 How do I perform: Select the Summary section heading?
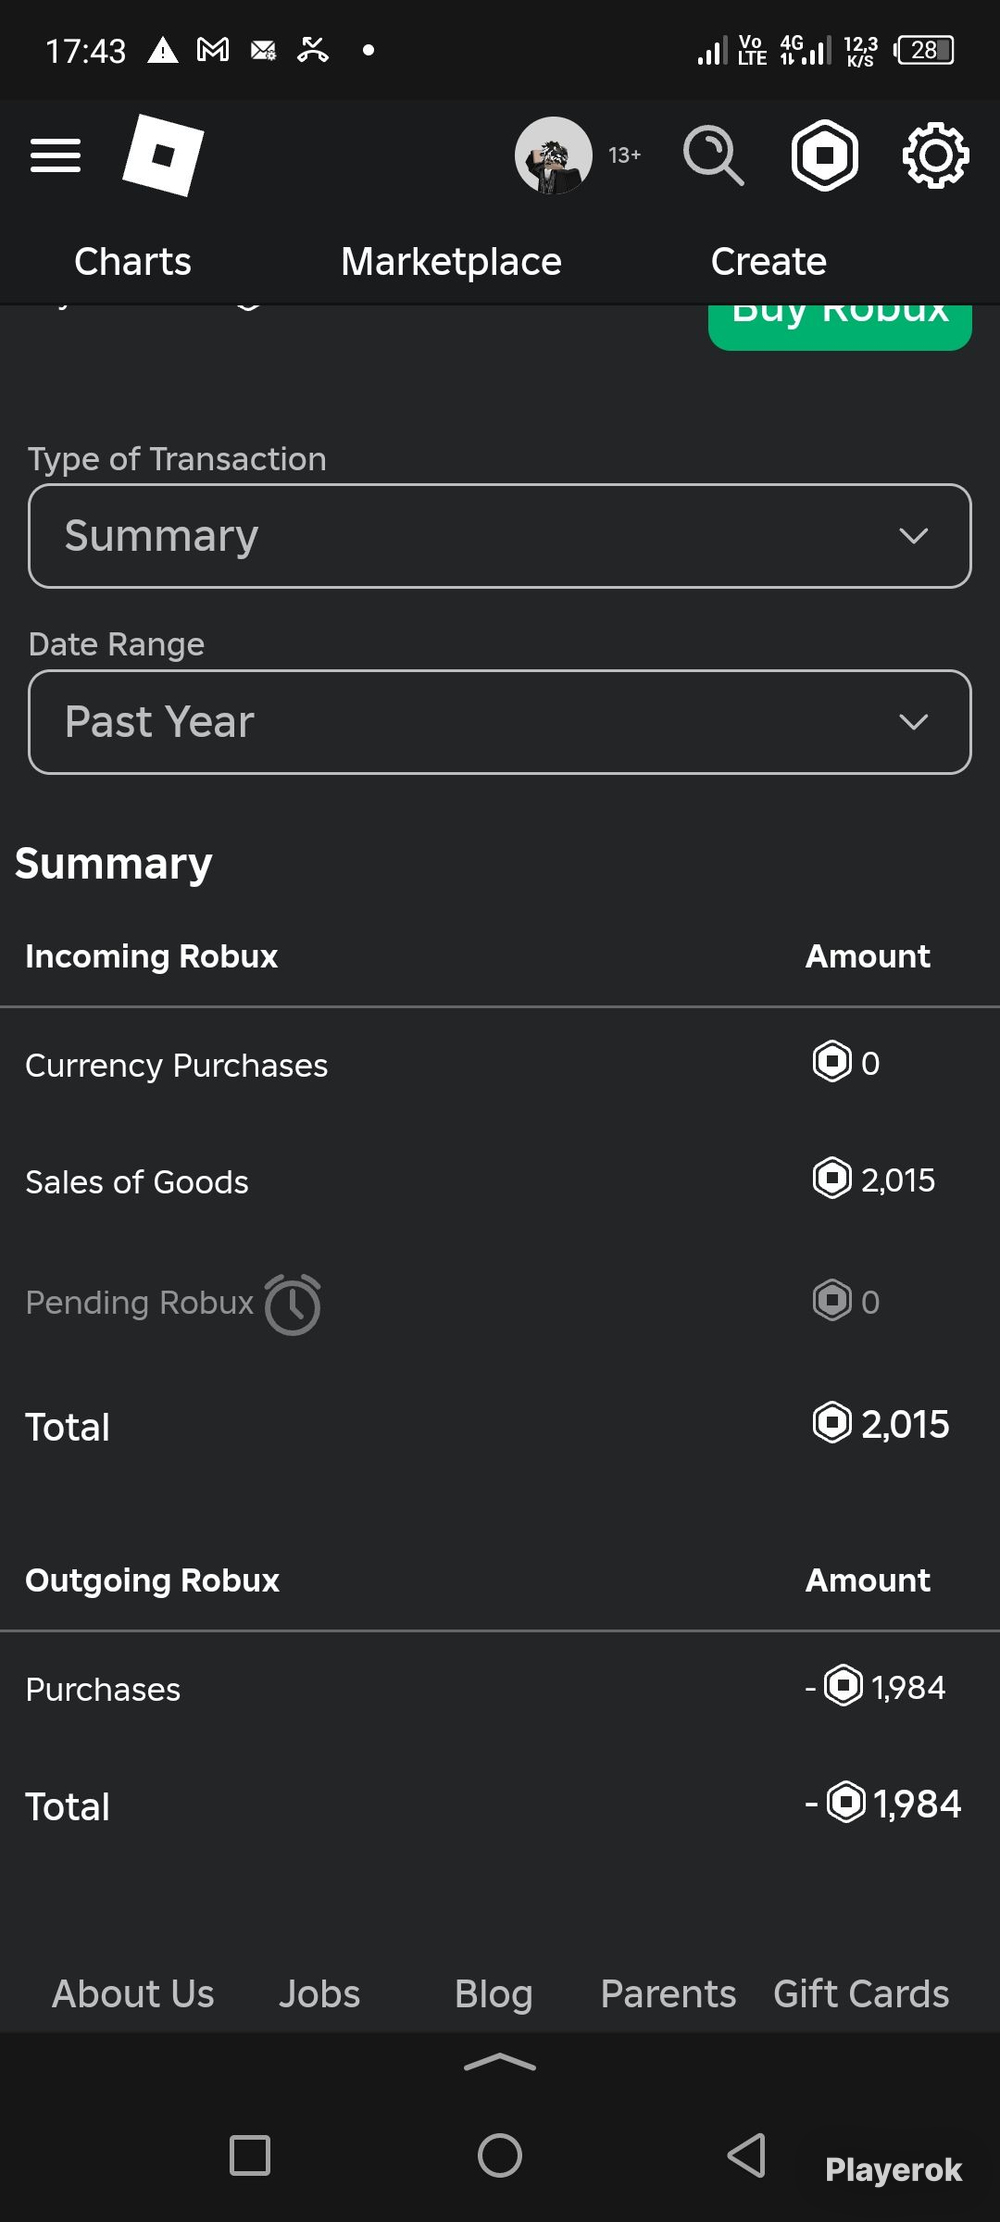[114, 863]
